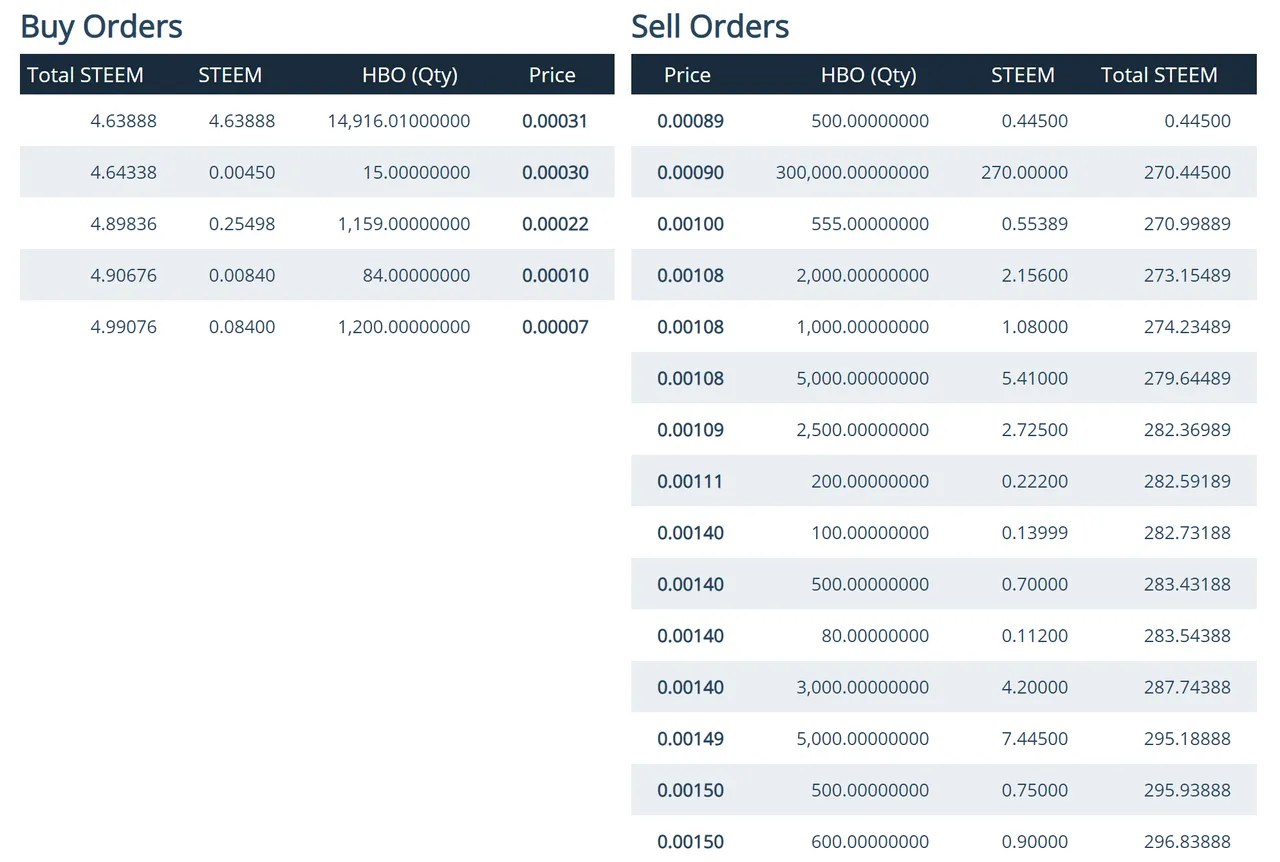This screenshot has width=1280, height=862.
Task: Select 'STEEM' column header in Buy Orders table
Action: click(x=230, y=75)
